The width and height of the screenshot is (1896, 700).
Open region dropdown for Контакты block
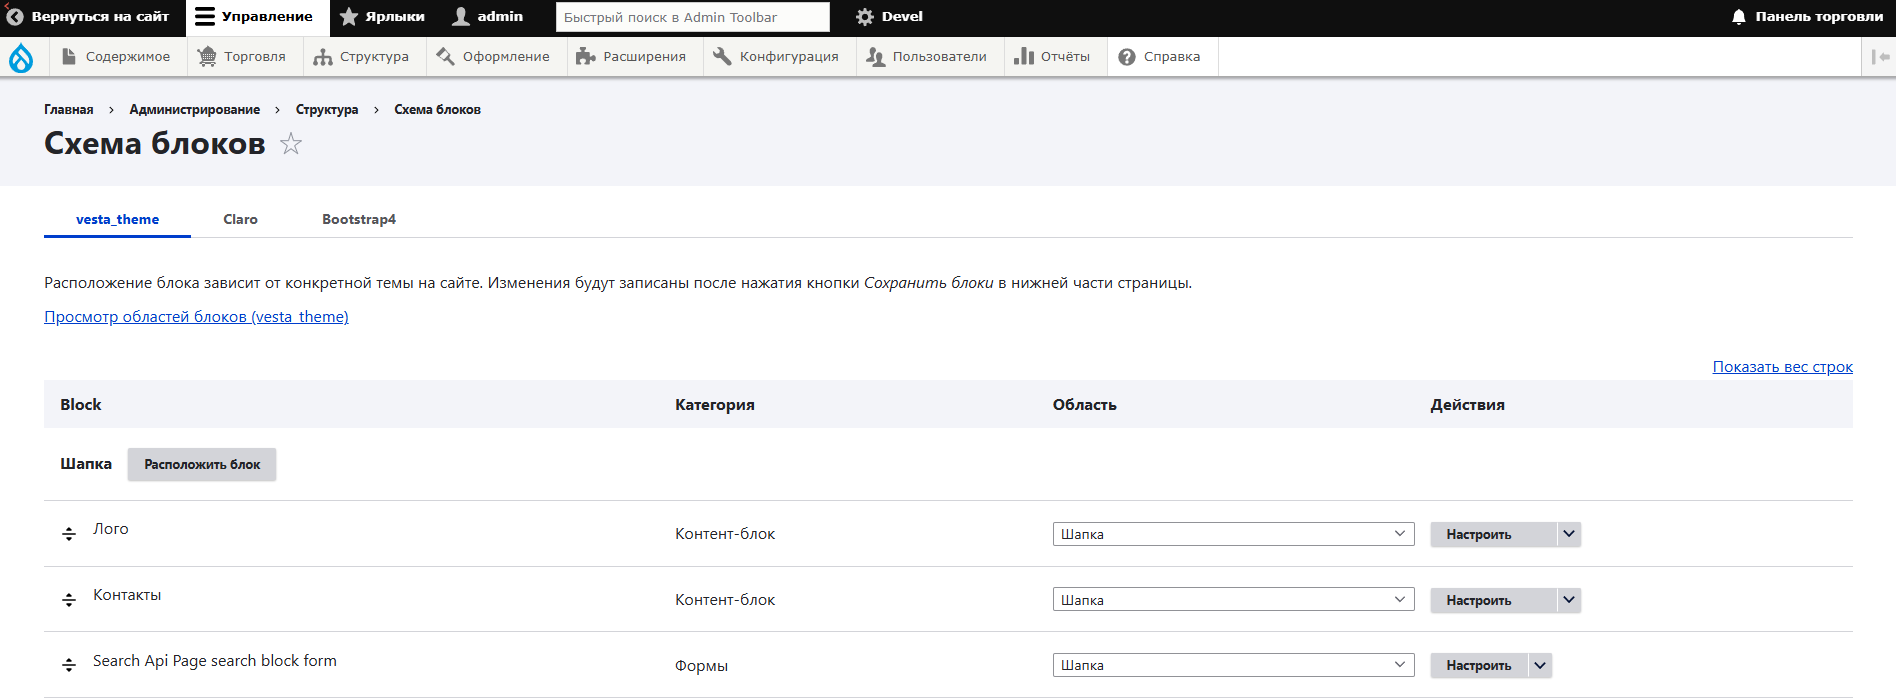click(x=1233, y=599)
